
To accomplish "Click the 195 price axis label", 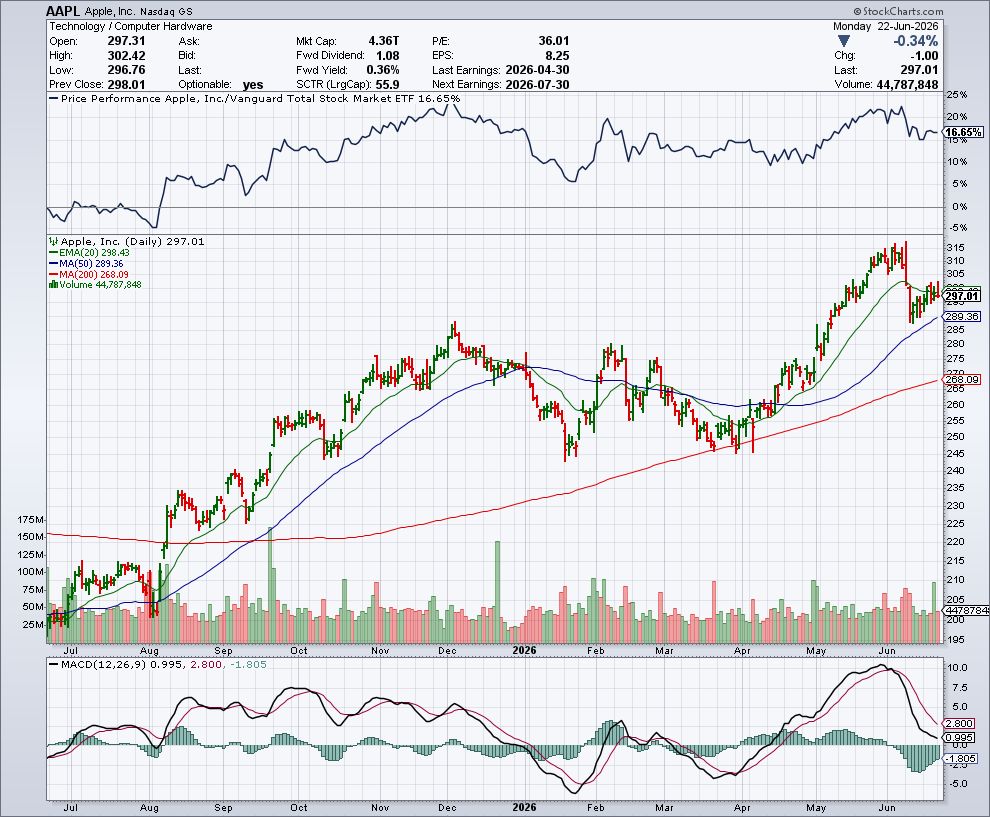I will (x=955, y=640).
